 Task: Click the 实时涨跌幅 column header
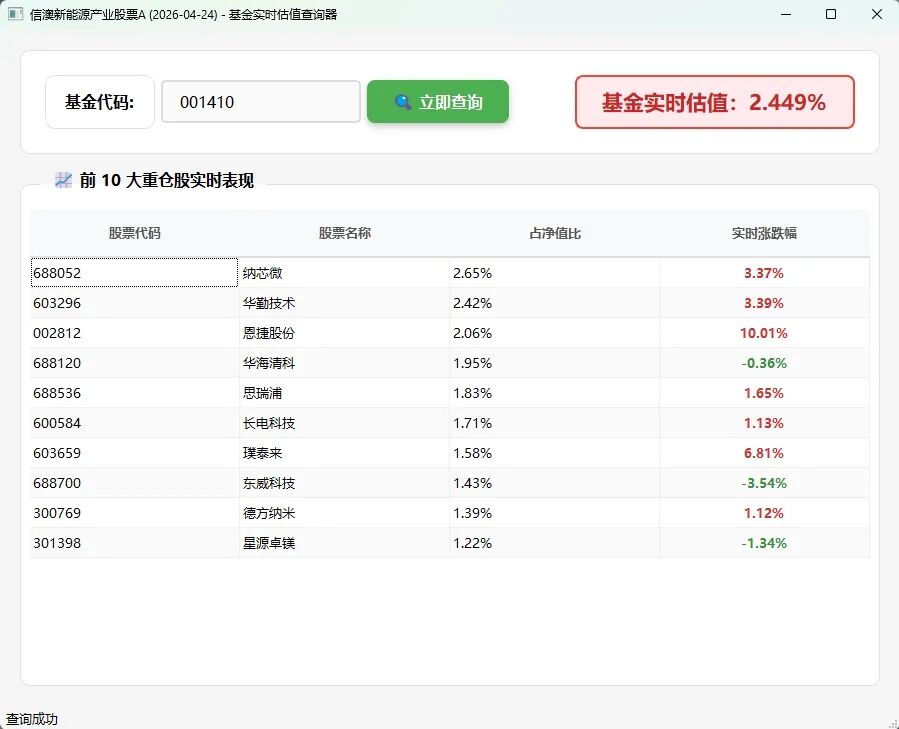[764, 233]
